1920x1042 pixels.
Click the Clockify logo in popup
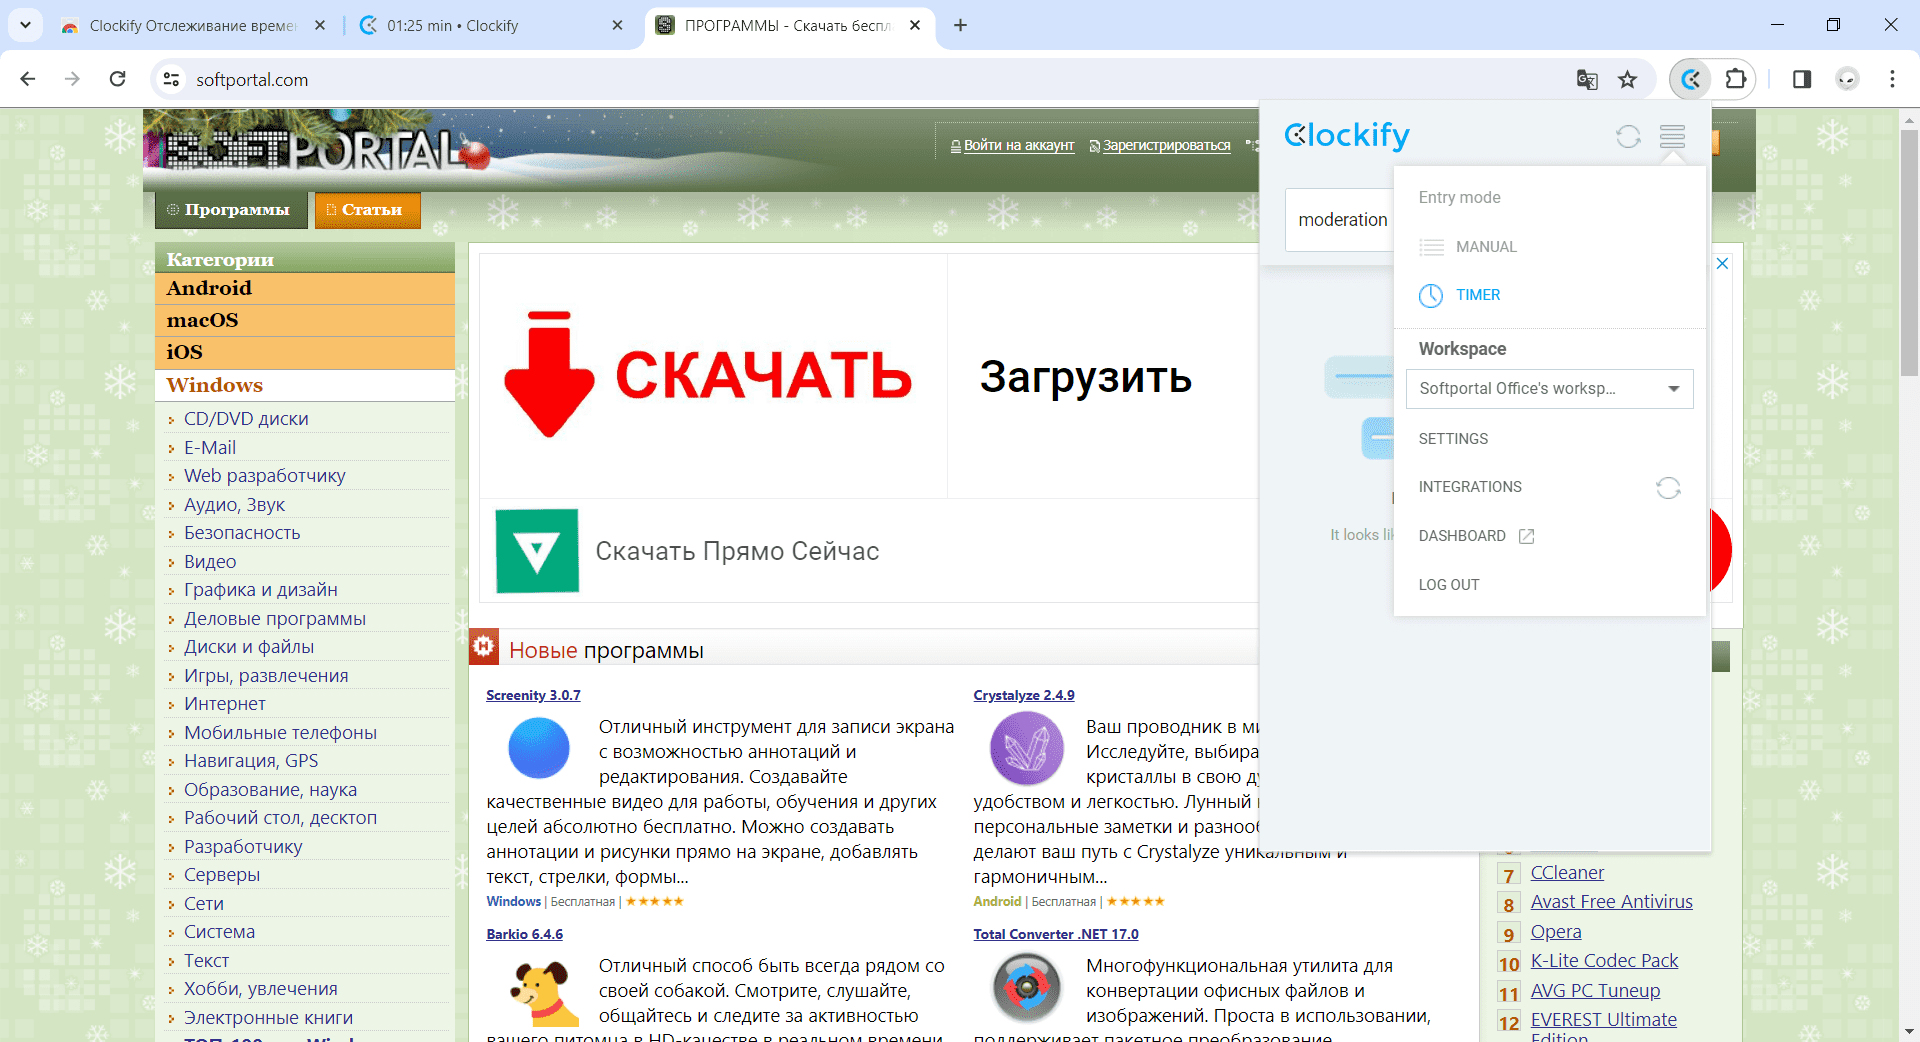pyautogui.click(x=1347, y=135)
